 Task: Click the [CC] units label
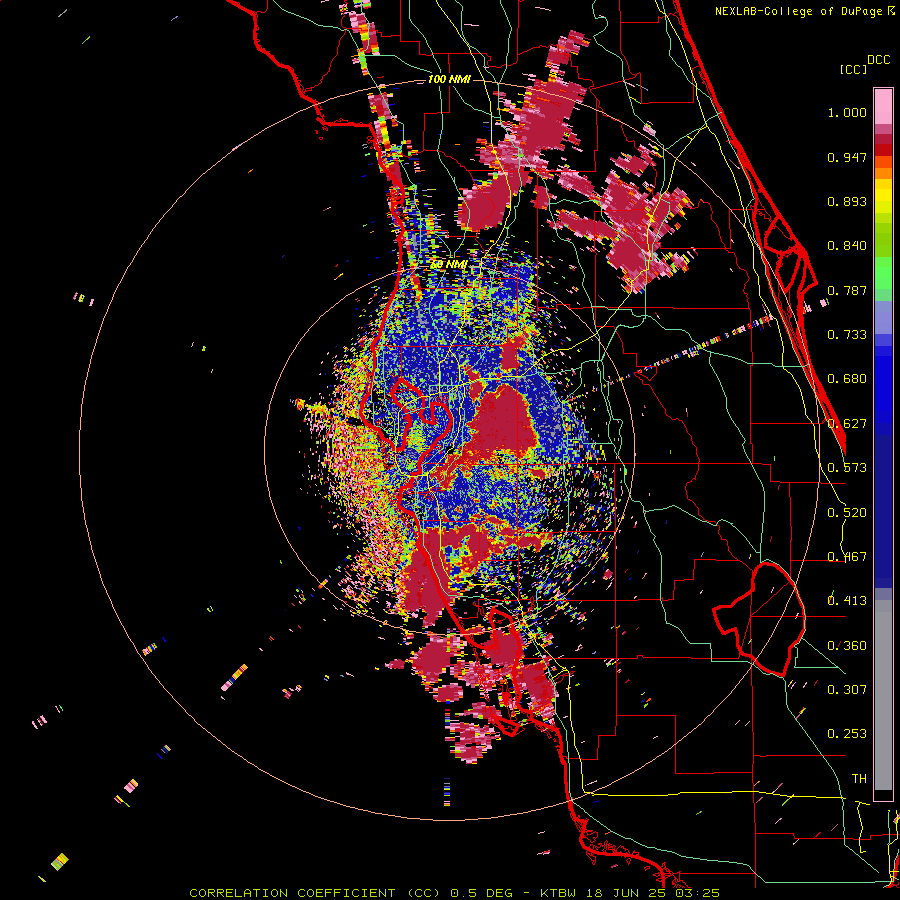(853, 69)
